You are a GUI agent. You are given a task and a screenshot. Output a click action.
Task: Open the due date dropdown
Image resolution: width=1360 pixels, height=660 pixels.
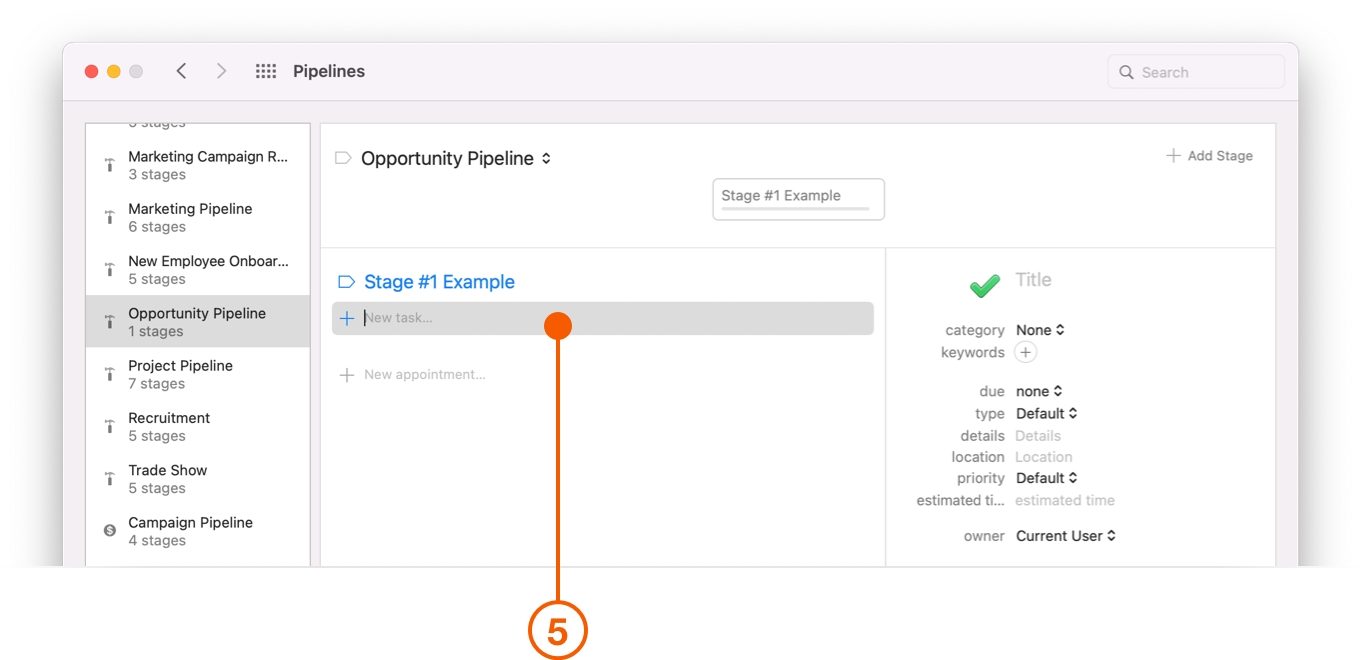[1040, 391]
